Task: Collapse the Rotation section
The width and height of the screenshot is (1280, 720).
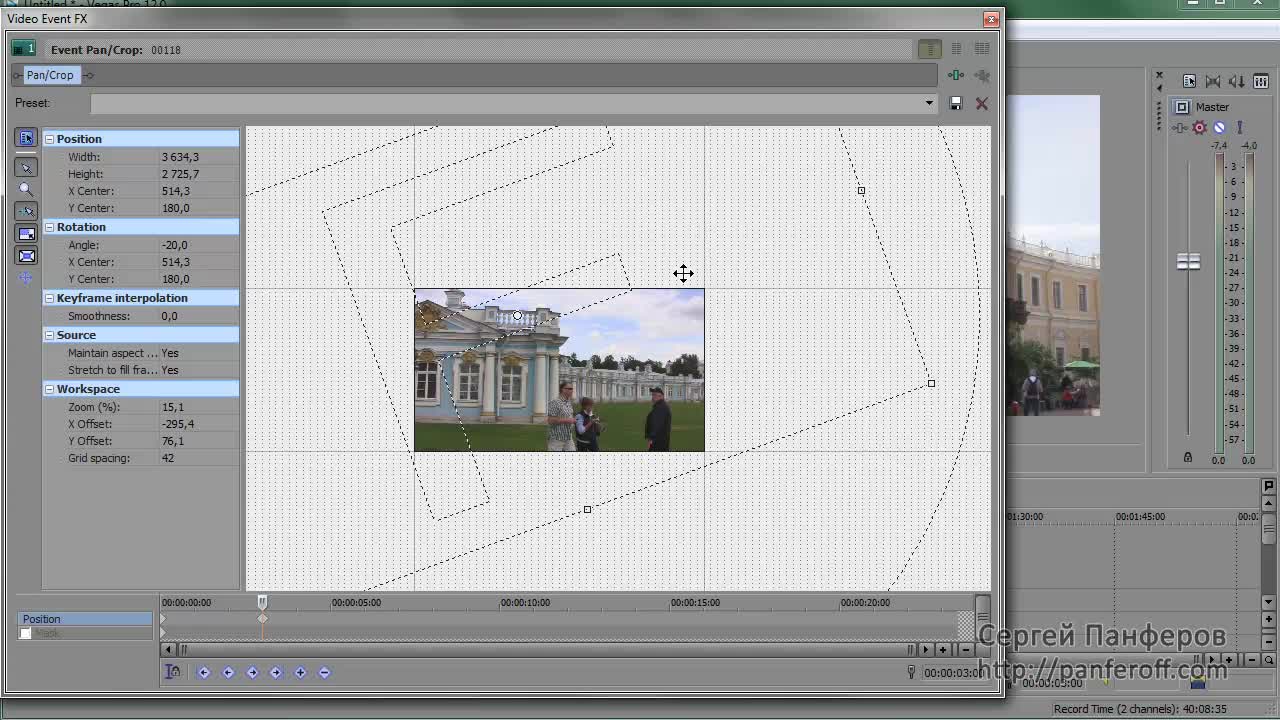Action: point(49,227)
